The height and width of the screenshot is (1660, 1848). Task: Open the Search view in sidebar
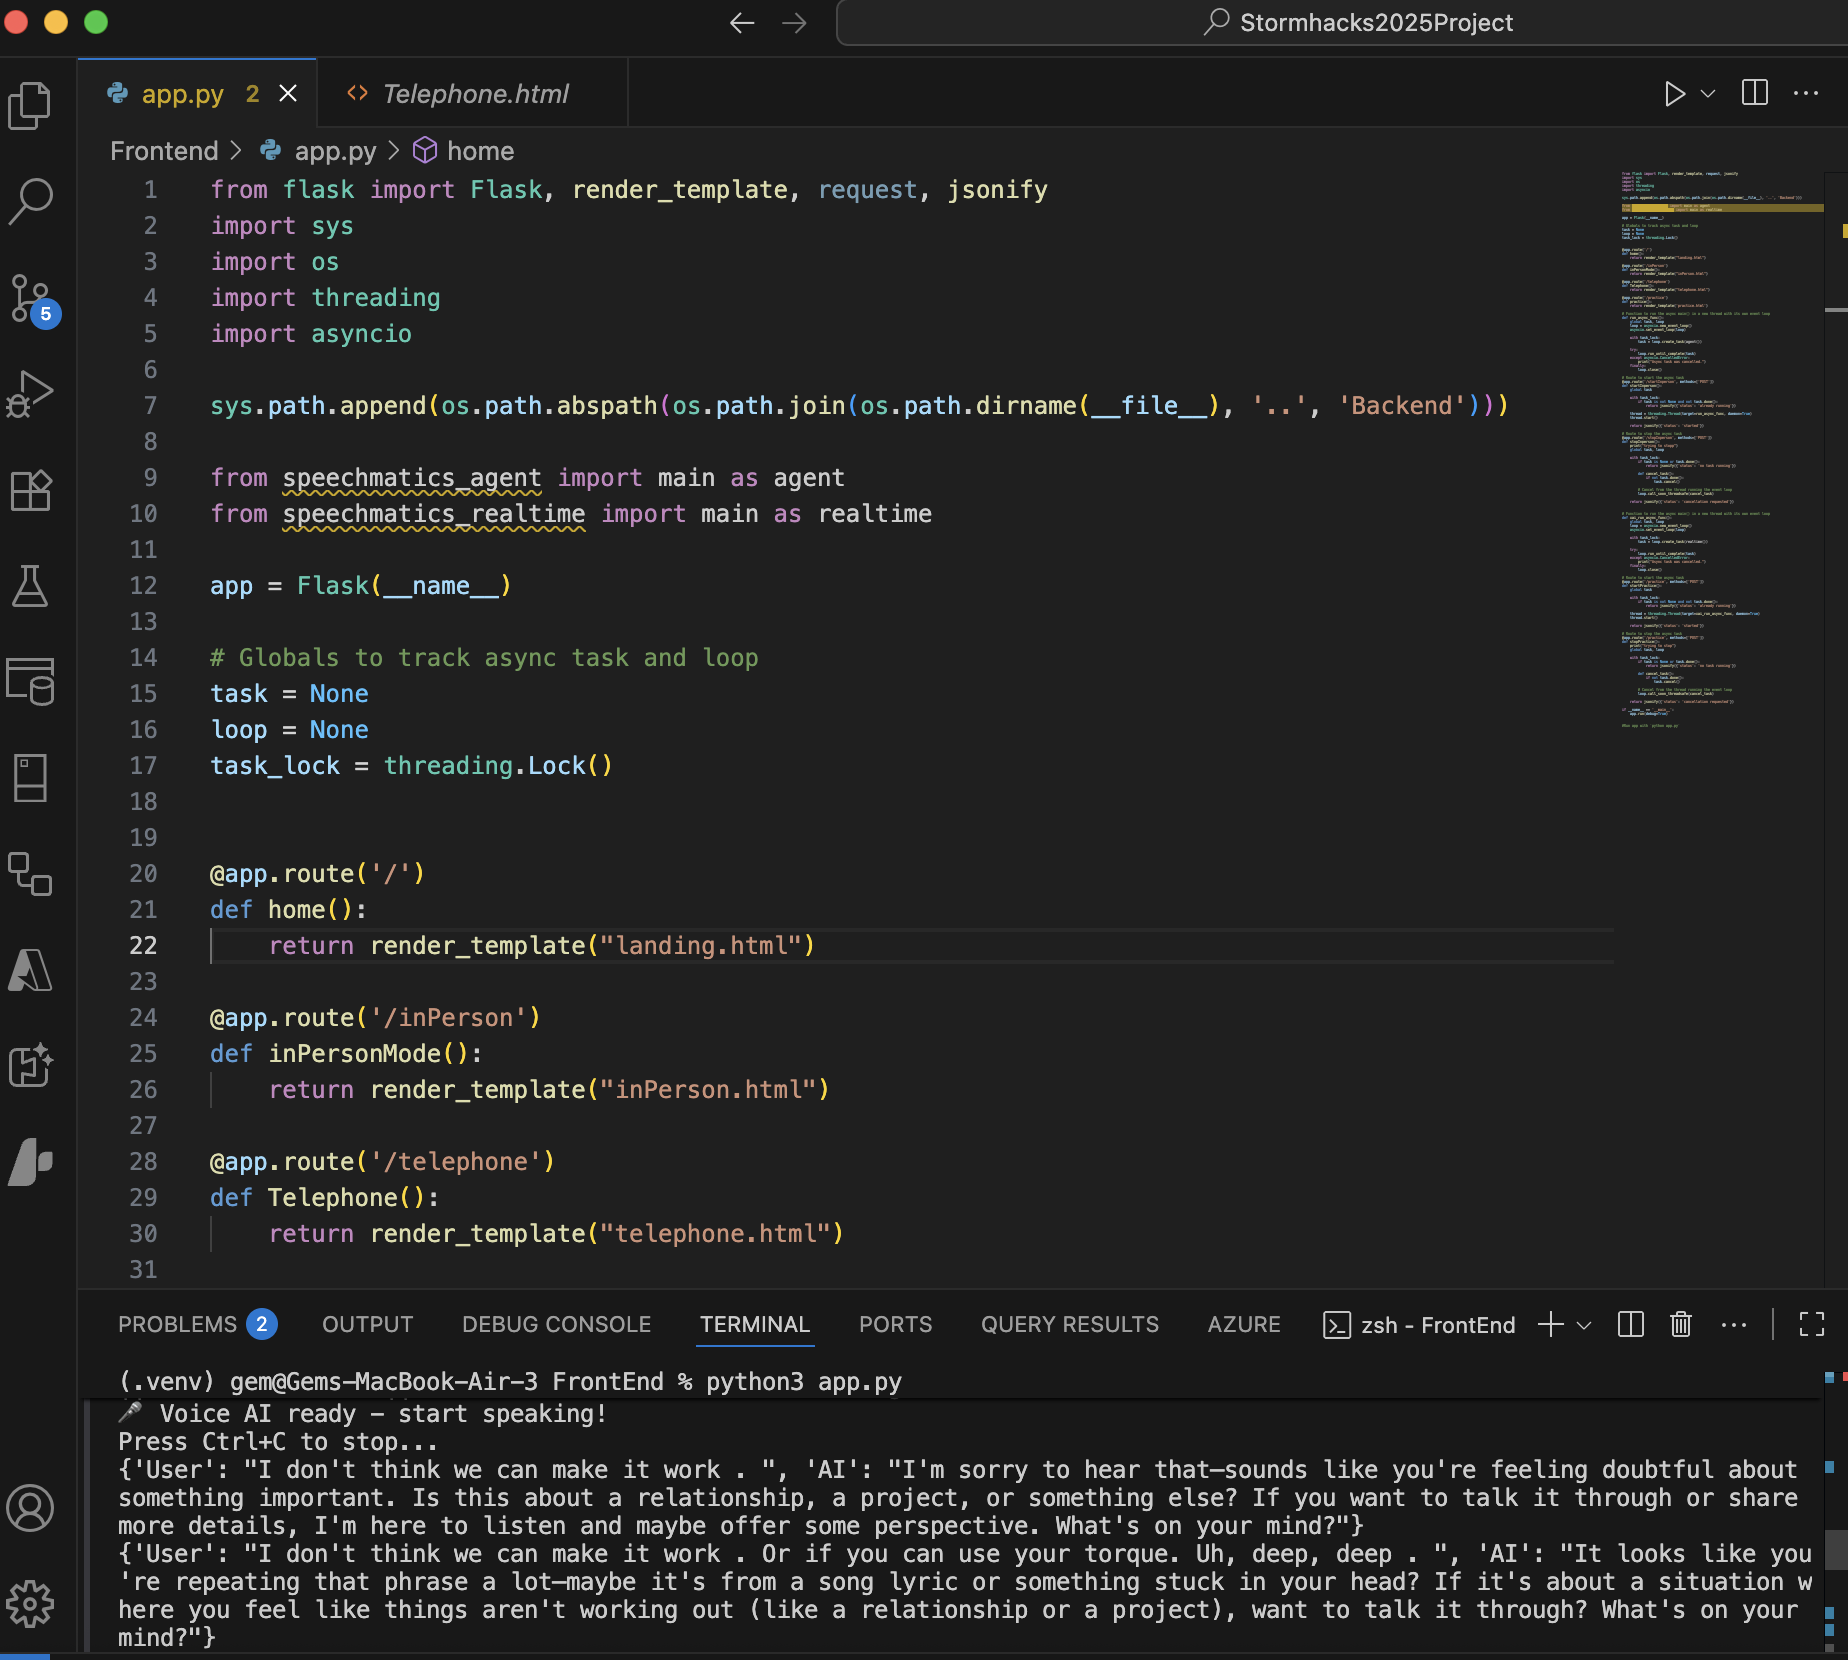[30, 201]
